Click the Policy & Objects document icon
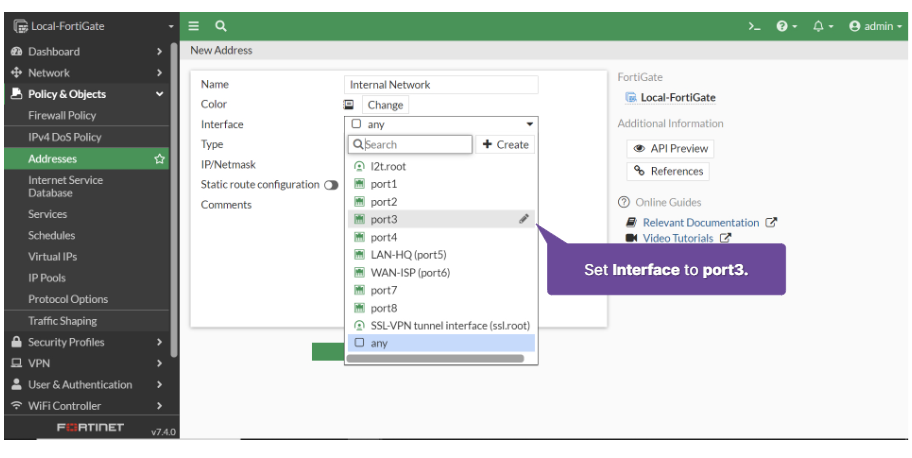The width and height of the screenshot is (912, 458). [x=16, y=94]
